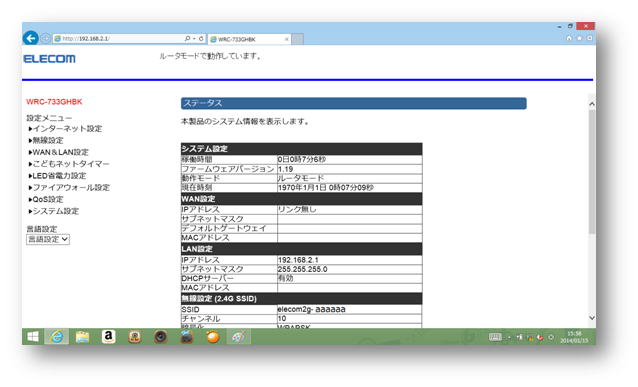638x387 pixels.
Task: Click the デフォルトゲートウェイ label
Action: tap(224, 228)
